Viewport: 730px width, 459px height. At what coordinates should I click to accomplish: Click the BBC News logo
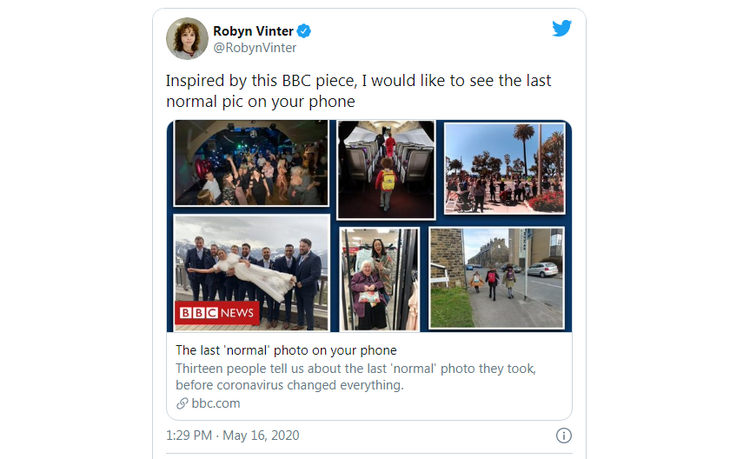tap(217, 313)
